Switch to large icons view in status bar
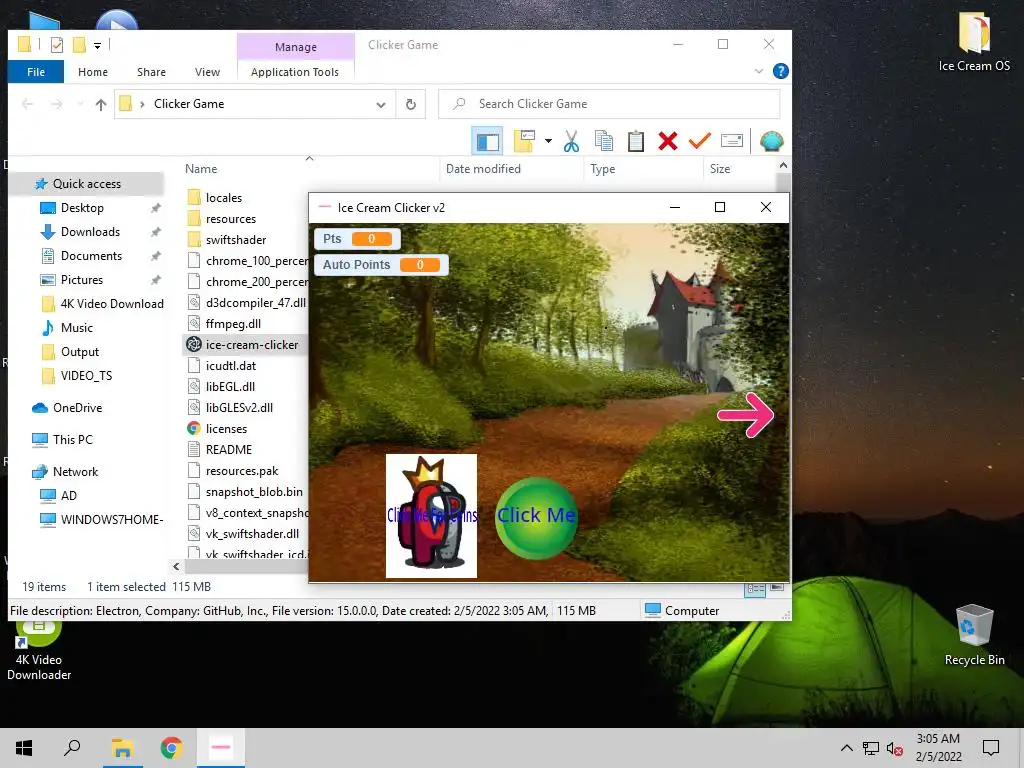Screen dimensions: 1024x768 tap(777, 589)
